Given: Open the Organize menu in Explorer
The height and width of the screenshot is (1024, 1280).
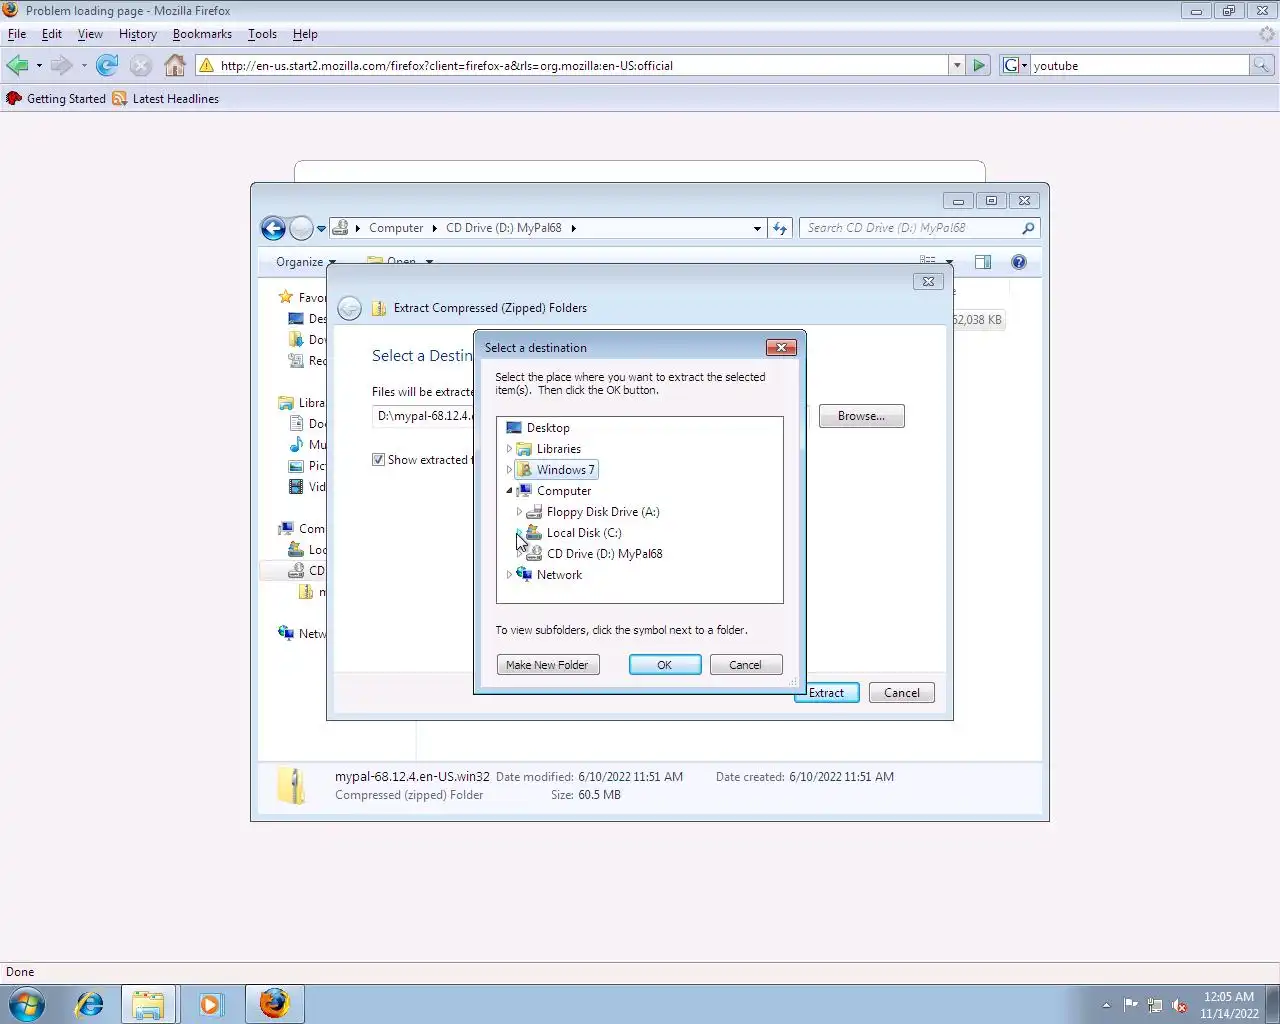Looking at the screenshot, I should click(304, 262).
